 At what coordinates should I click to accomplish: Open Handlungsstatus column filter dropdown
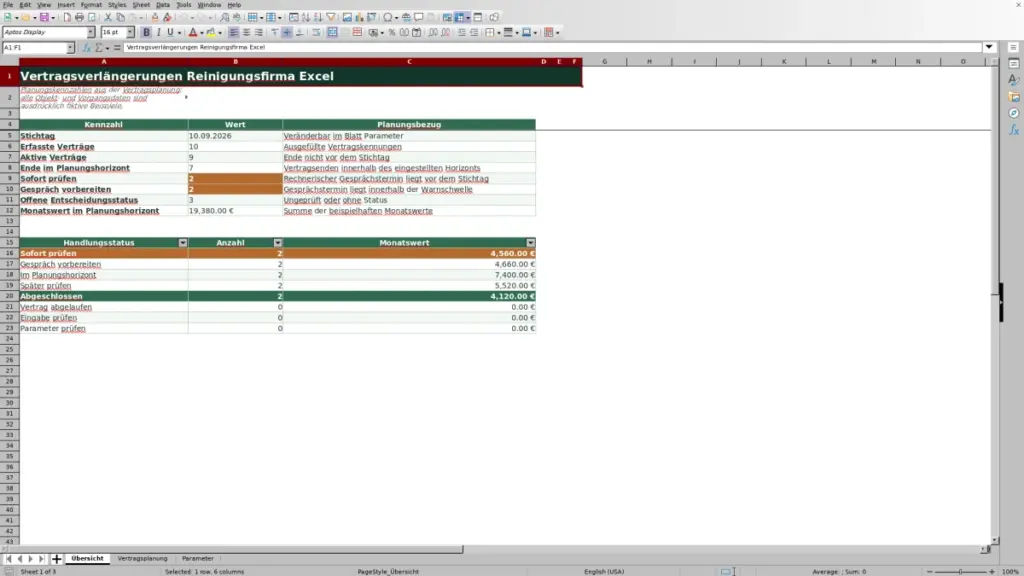183,243
